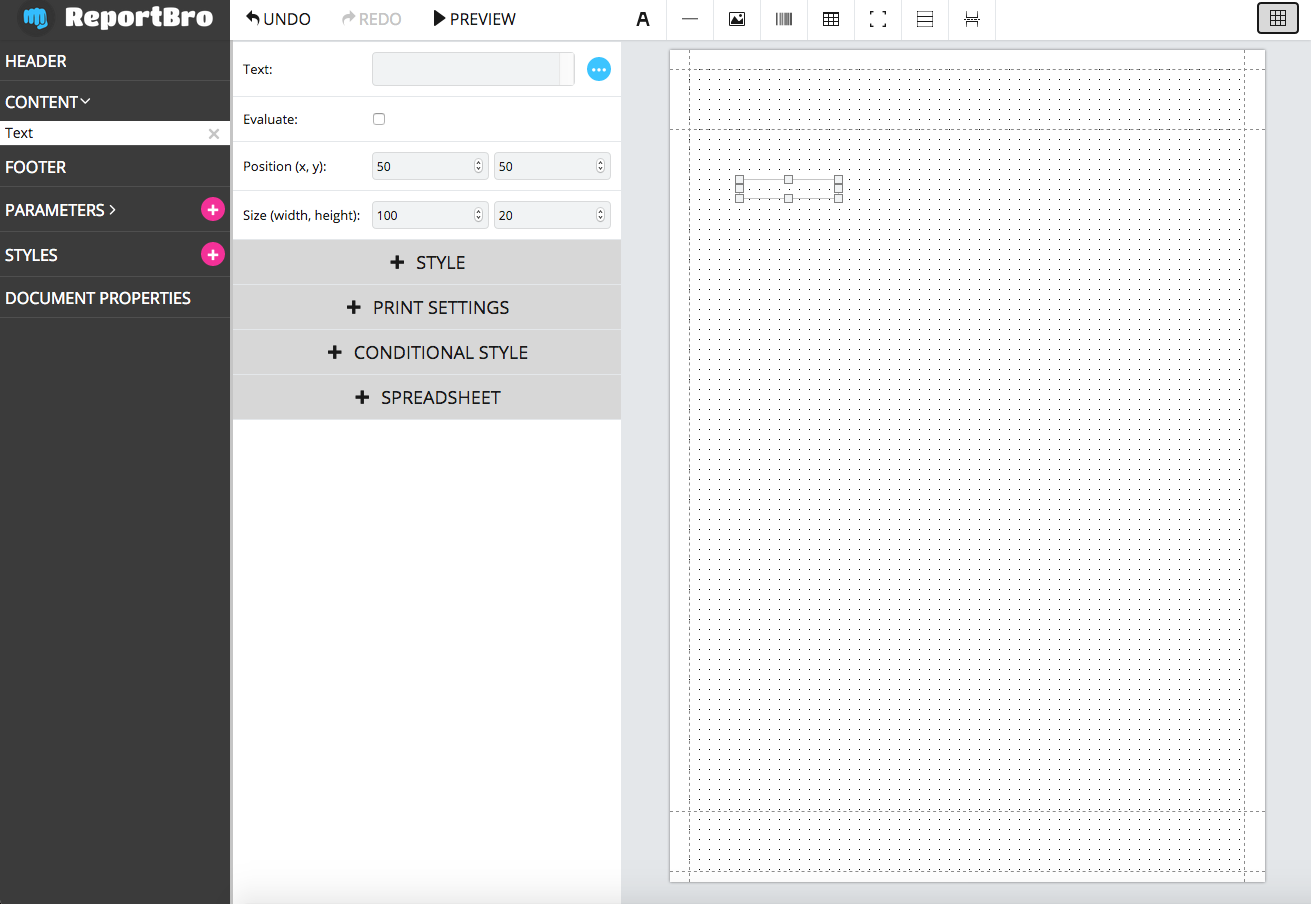Click the width field stepper arrows
This screenshot has width=1311, height=904.
point(478,215)
